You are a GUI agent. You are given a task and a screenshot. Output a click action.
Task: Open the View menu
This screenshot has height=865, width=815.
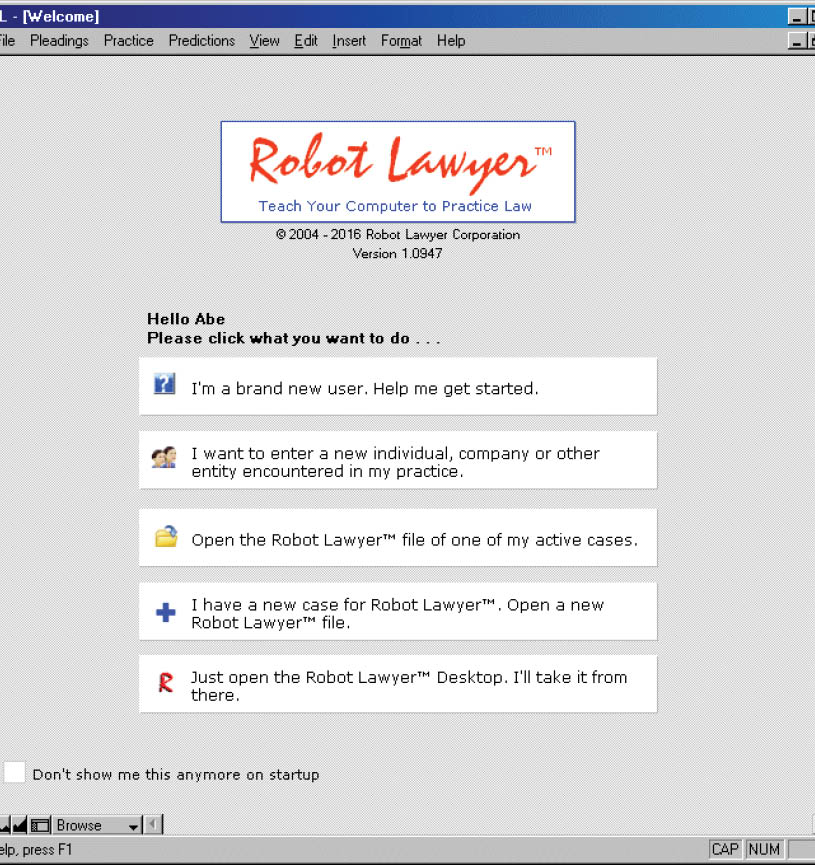(264, 41)
